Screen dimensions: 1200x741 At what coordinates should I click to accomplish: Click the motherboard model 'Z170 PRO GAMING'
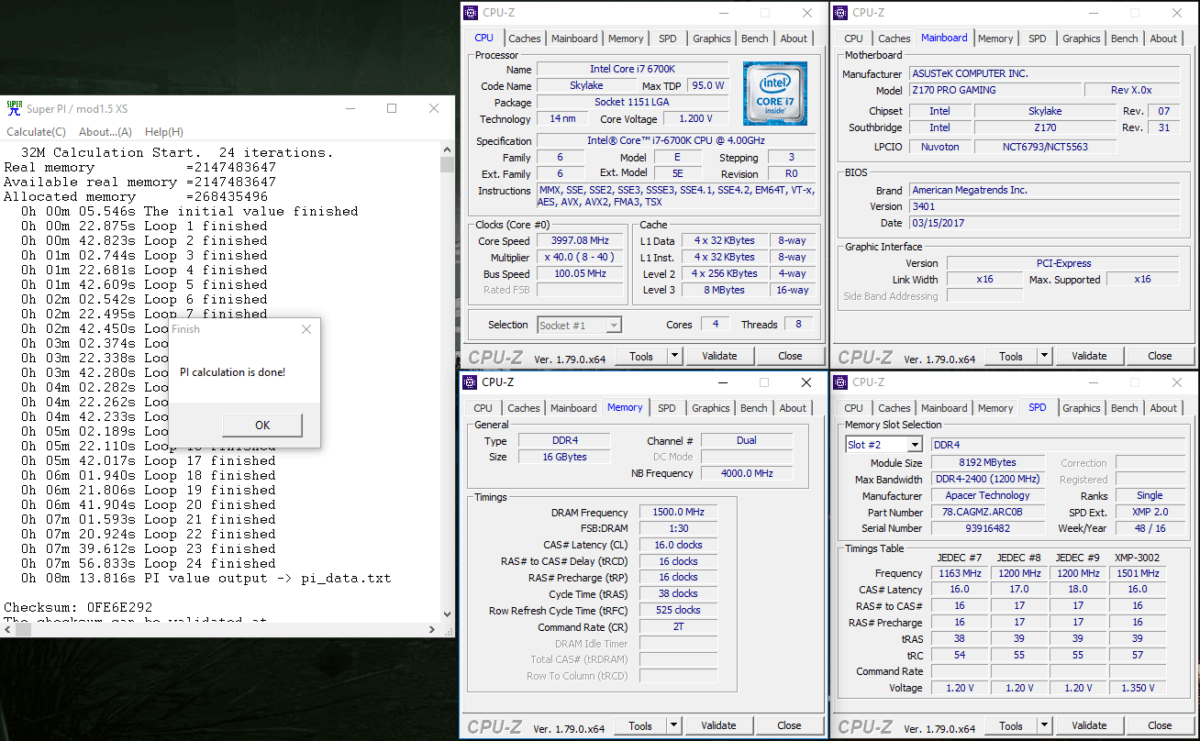(994, 90)
